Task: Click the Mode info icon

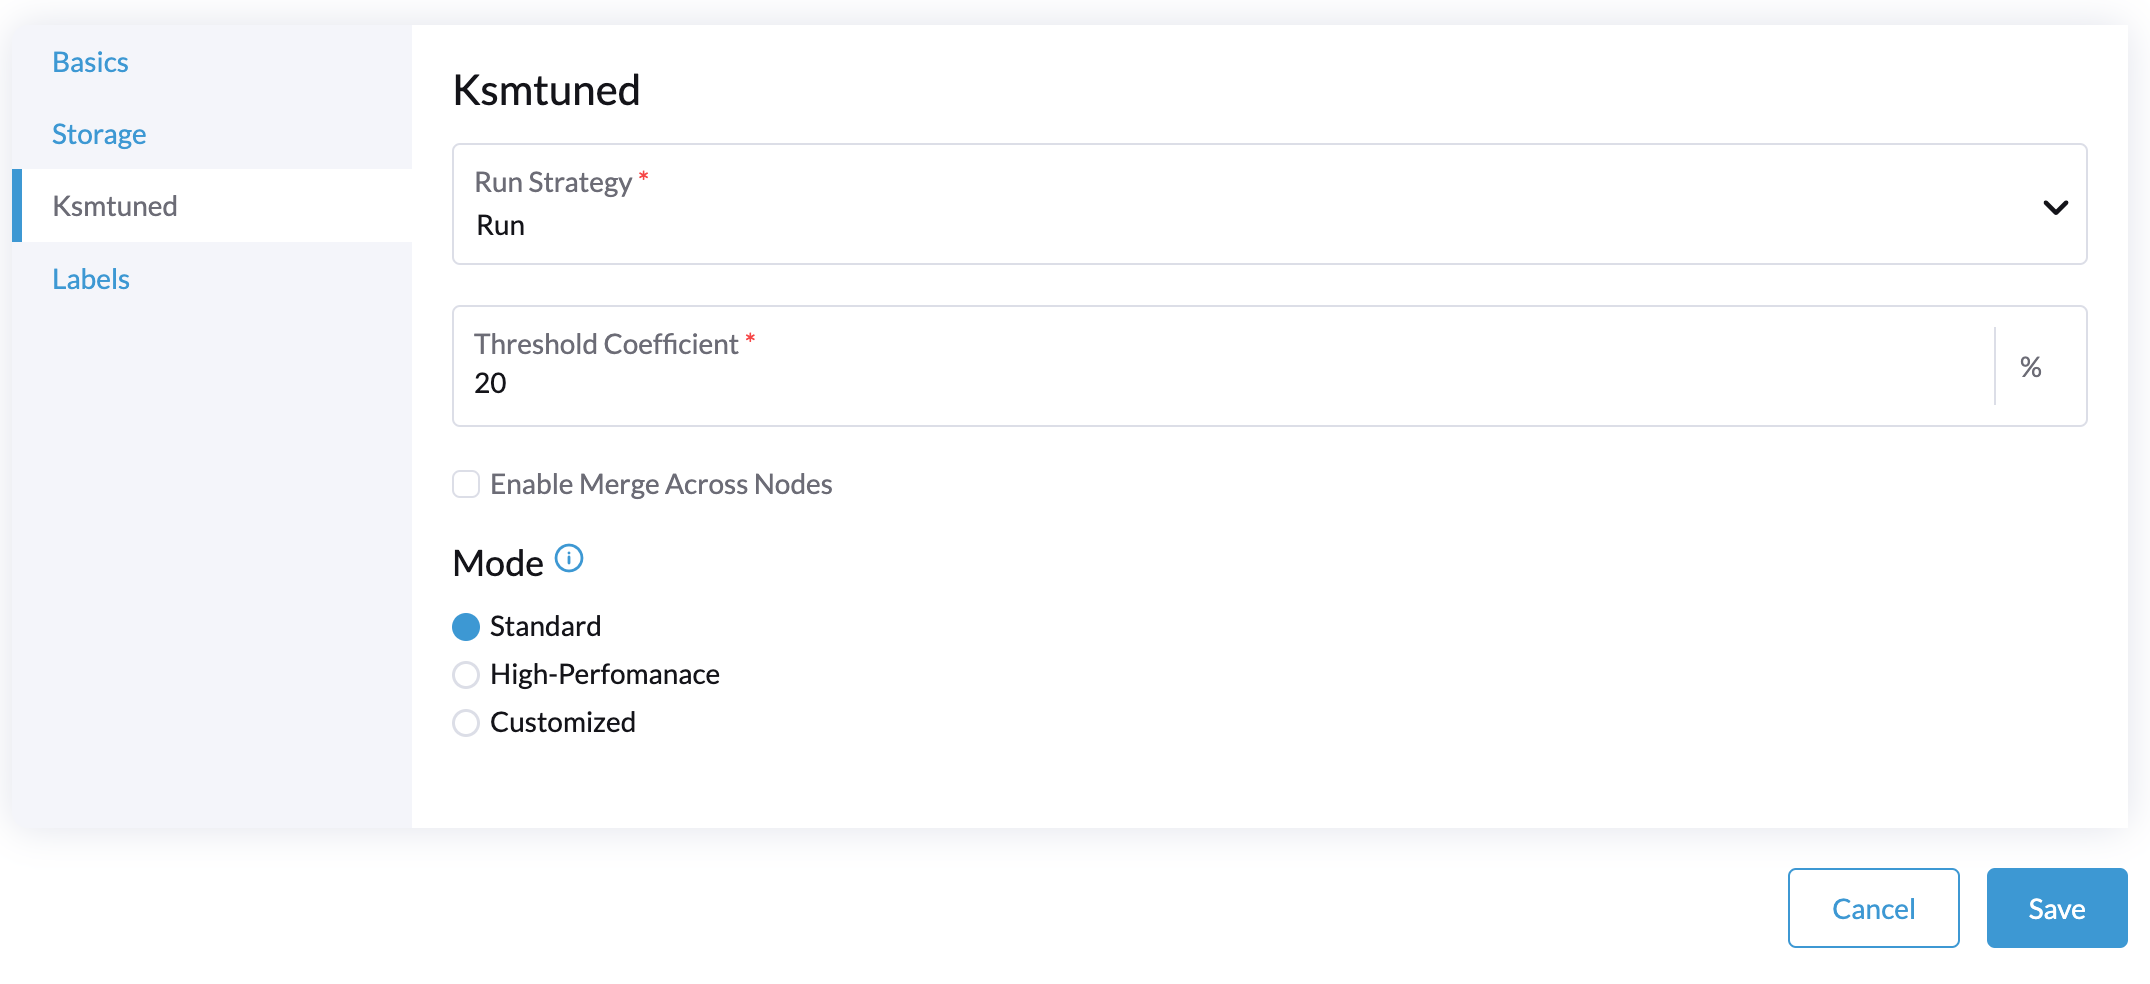Action: (x=569, y=558)
